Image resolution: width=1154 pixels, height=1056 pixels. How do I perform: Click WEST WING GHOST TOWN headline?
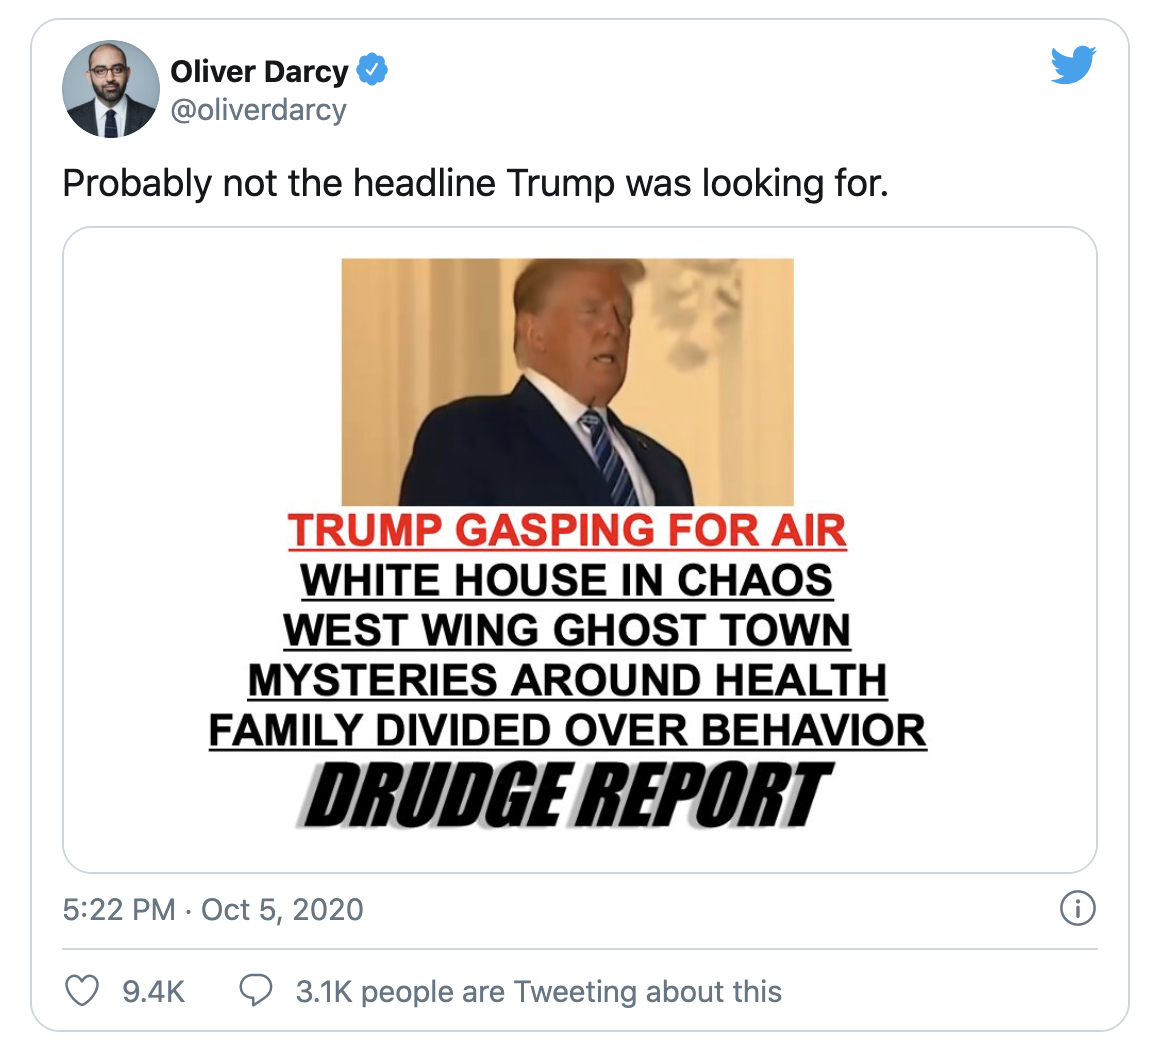coord(567,631)
